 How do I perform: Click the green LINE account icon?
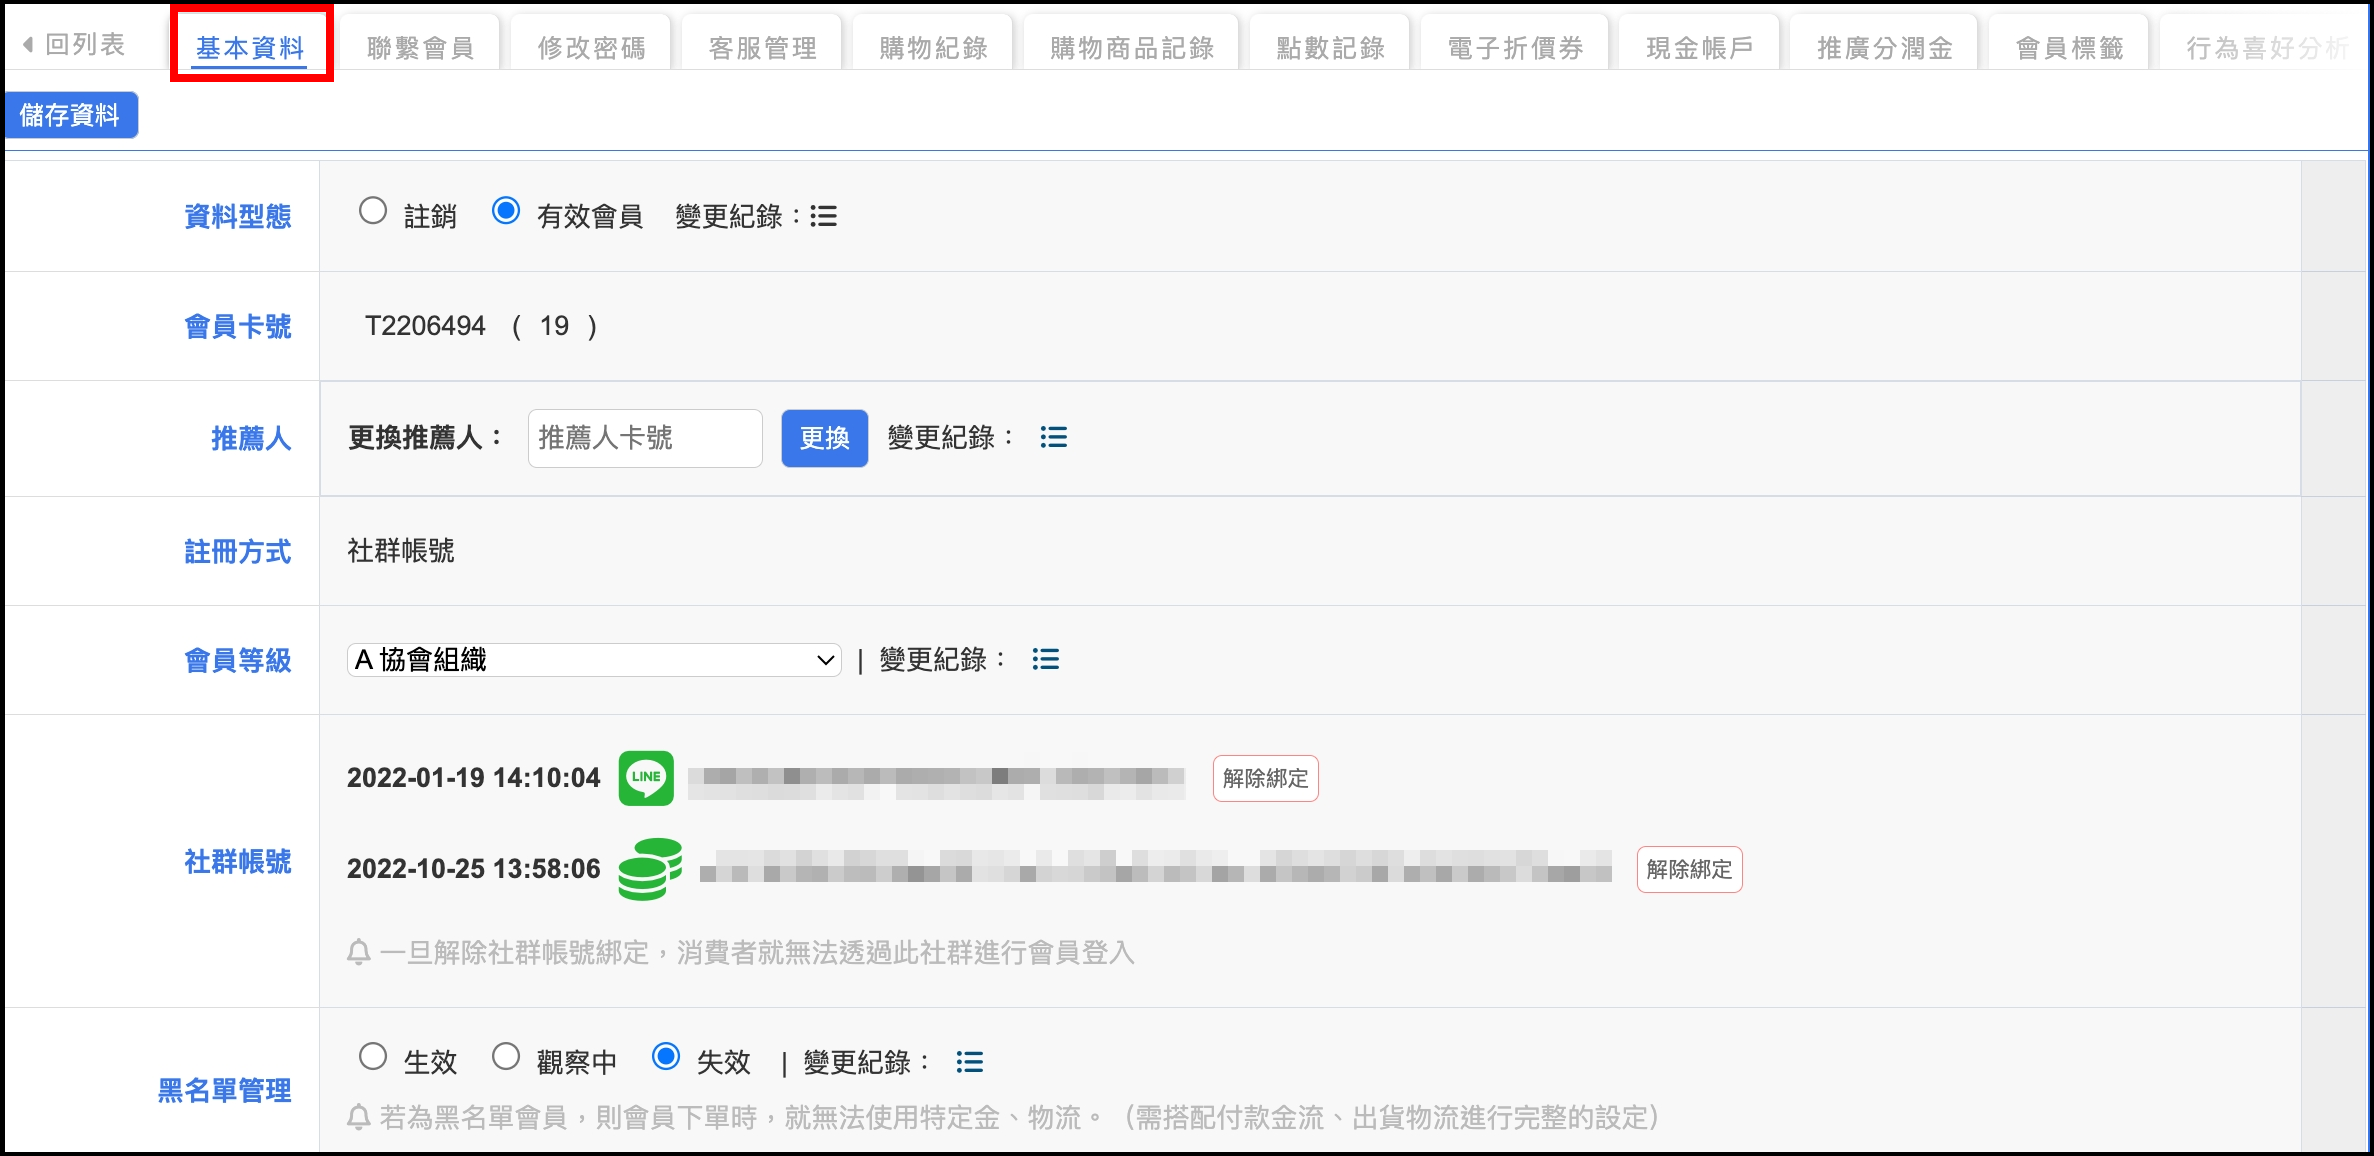(x=646, y=778)
